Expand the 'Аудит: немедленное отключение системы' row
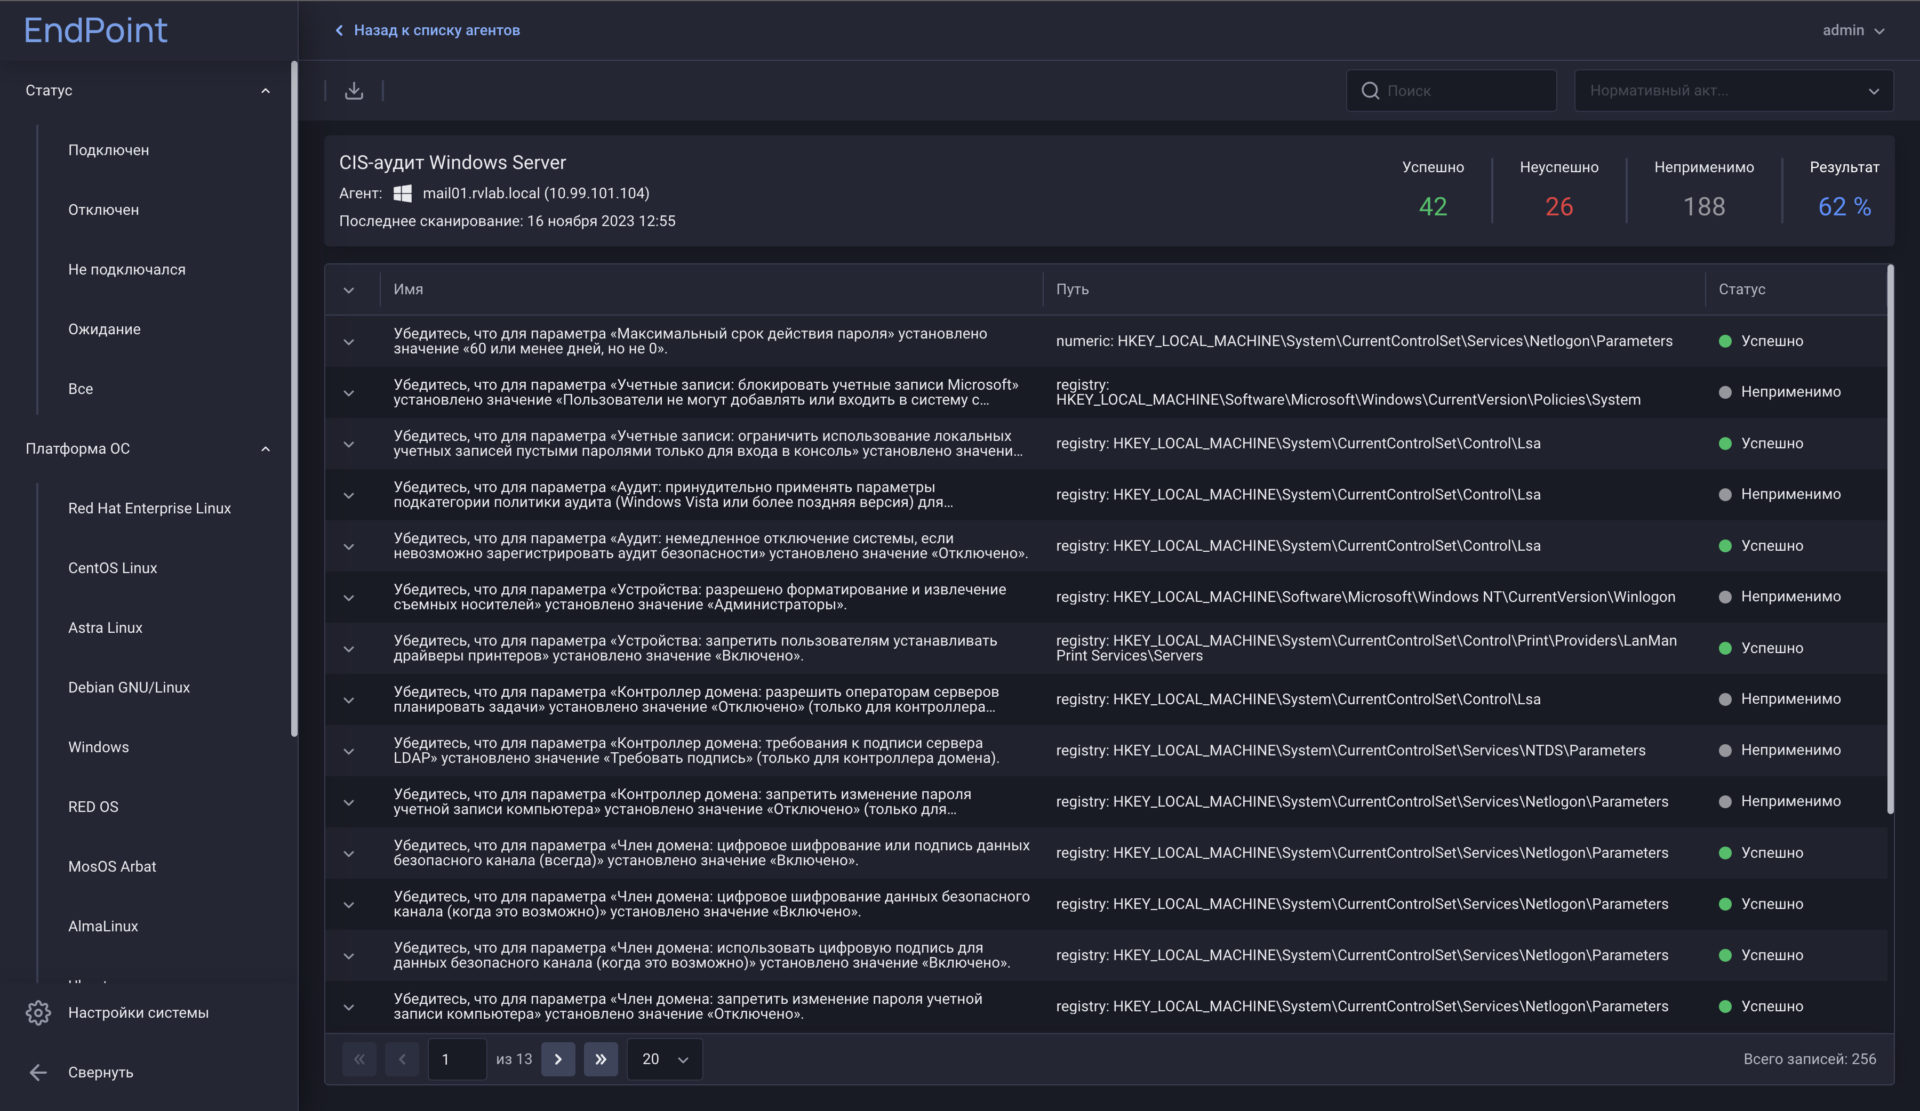This screenshot has width=1920, height=1111. point(349,547)
